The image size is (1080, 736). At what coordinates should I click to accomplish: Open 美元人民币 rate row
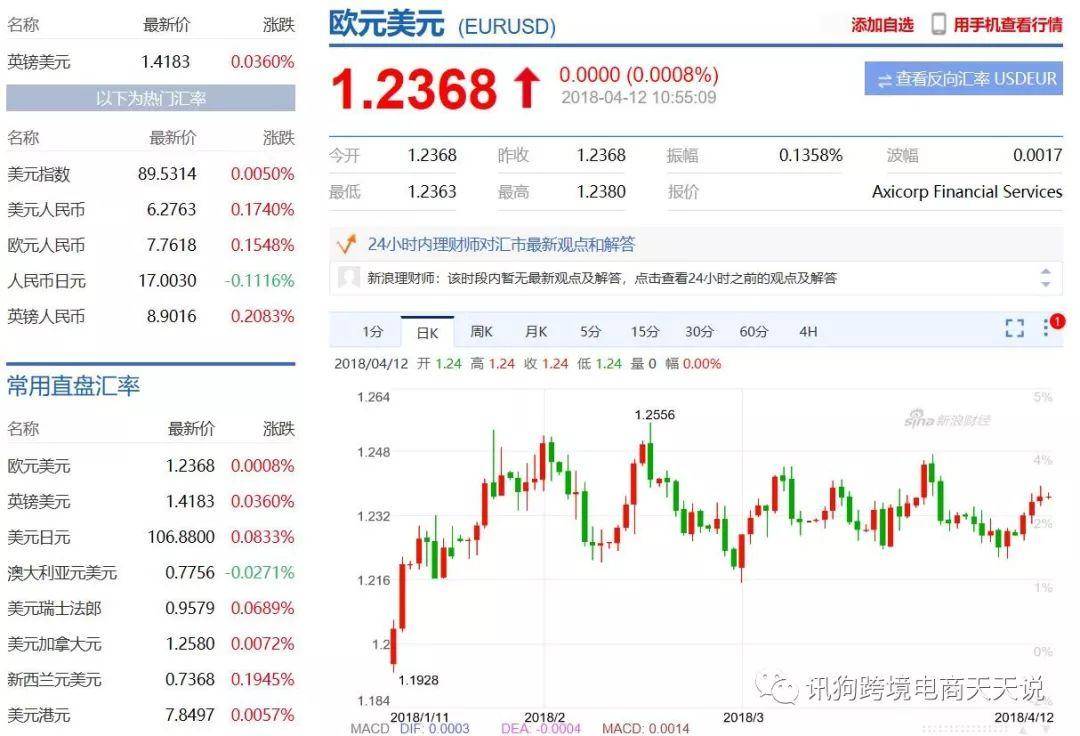click(151, 209)
